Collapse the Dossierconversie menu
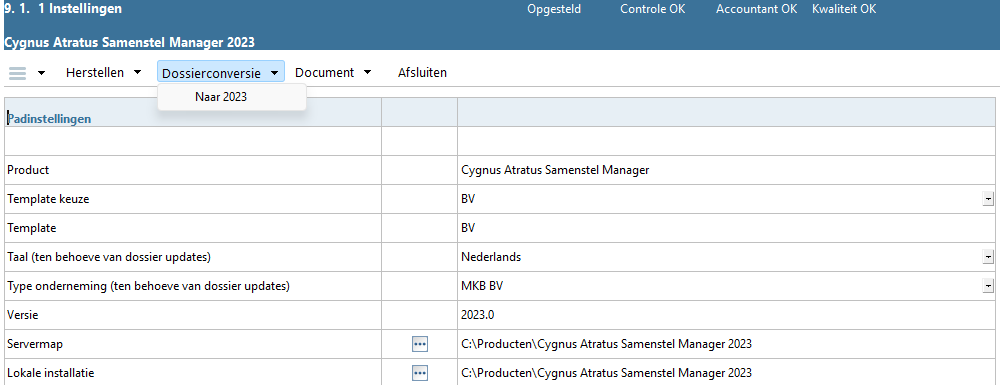 coord(221,73)
